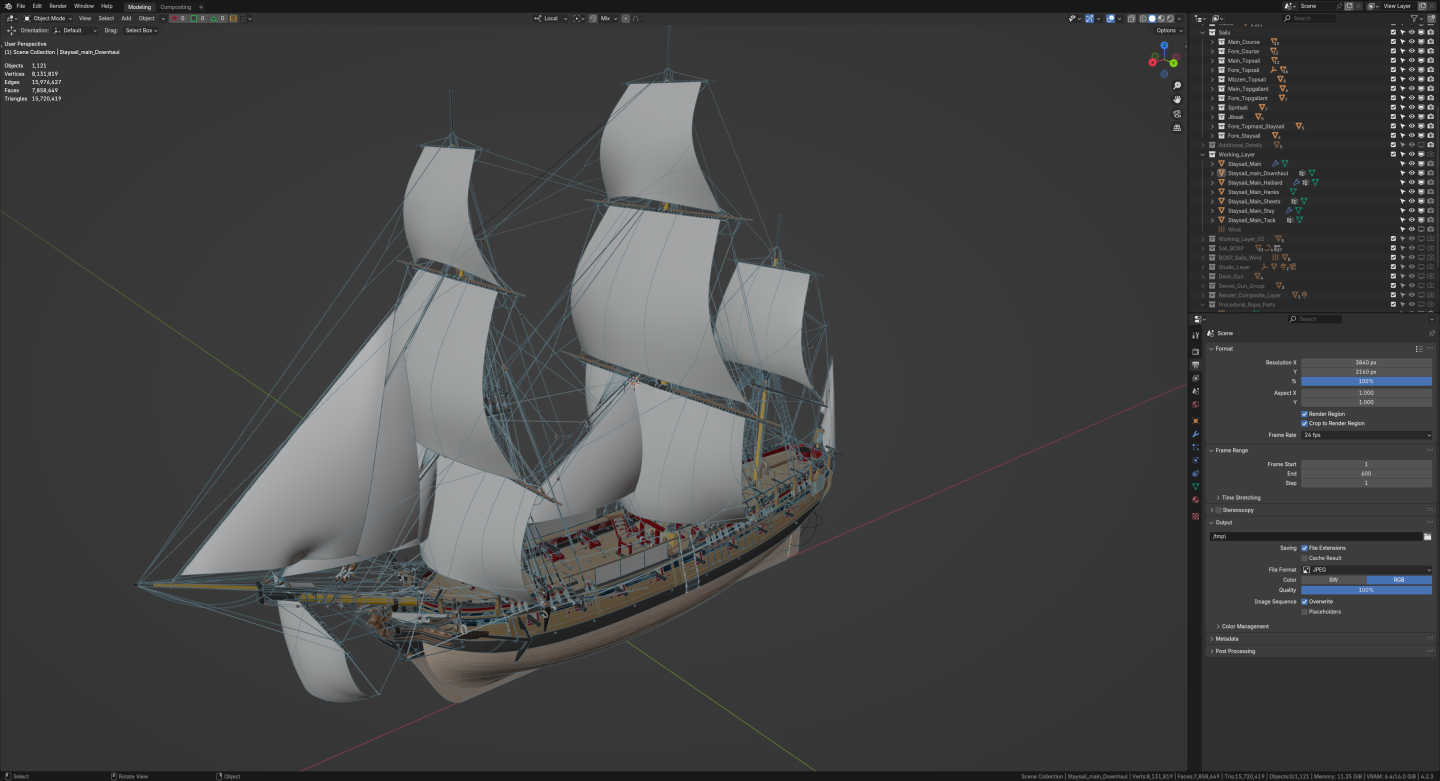Open the Drag Select Box dropdown
This screenshot has width=1440, height=781.
(141, 30)
